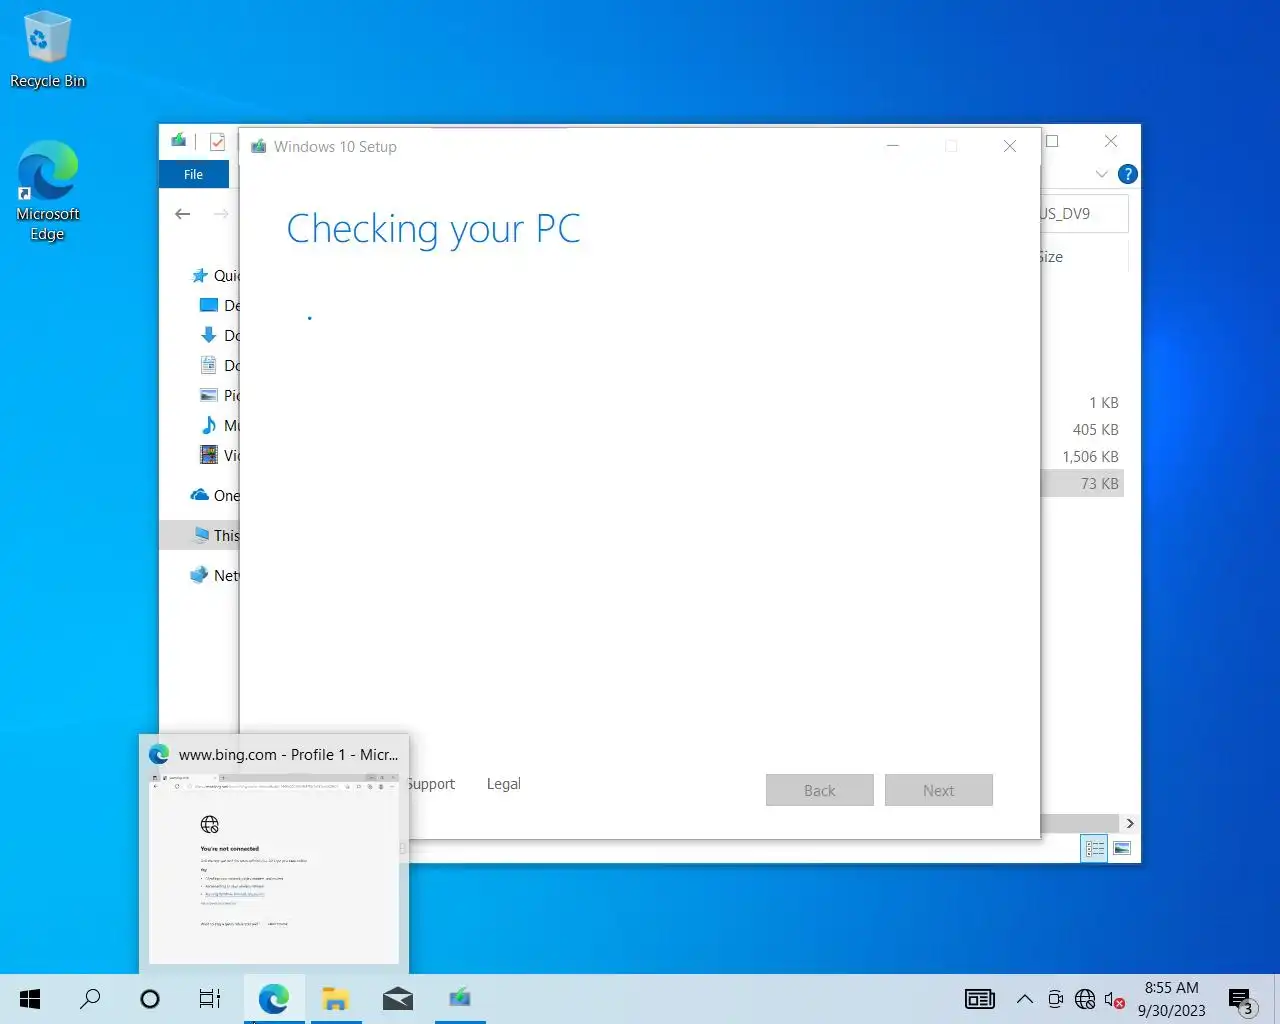This screenshot has width=1280, height=1024.
Task: Select the Pictures icon in the navigation pane
Action: [209, 395]
